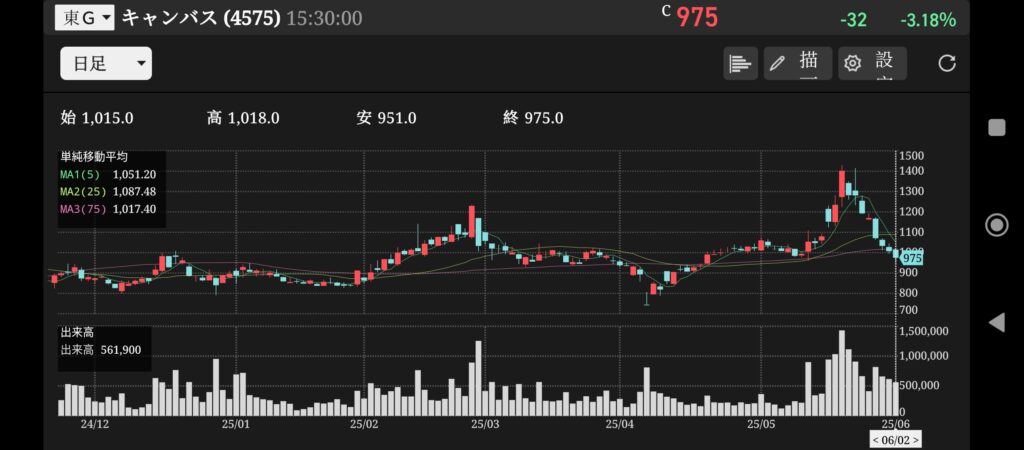The height and width of the screenshot is (450, 1024).
Task: Click the 975 price tag on axis
Action: (x=911, y=259)
